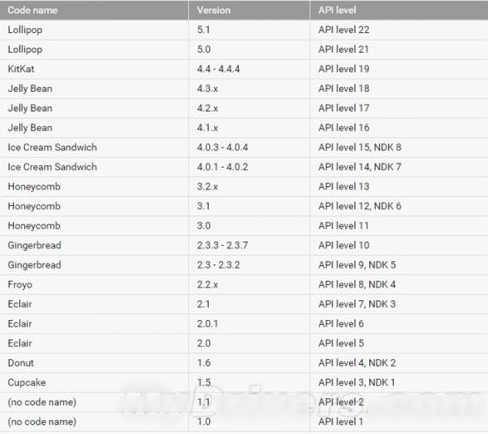
Task: Click the API level column header
Action: [399, 10]
